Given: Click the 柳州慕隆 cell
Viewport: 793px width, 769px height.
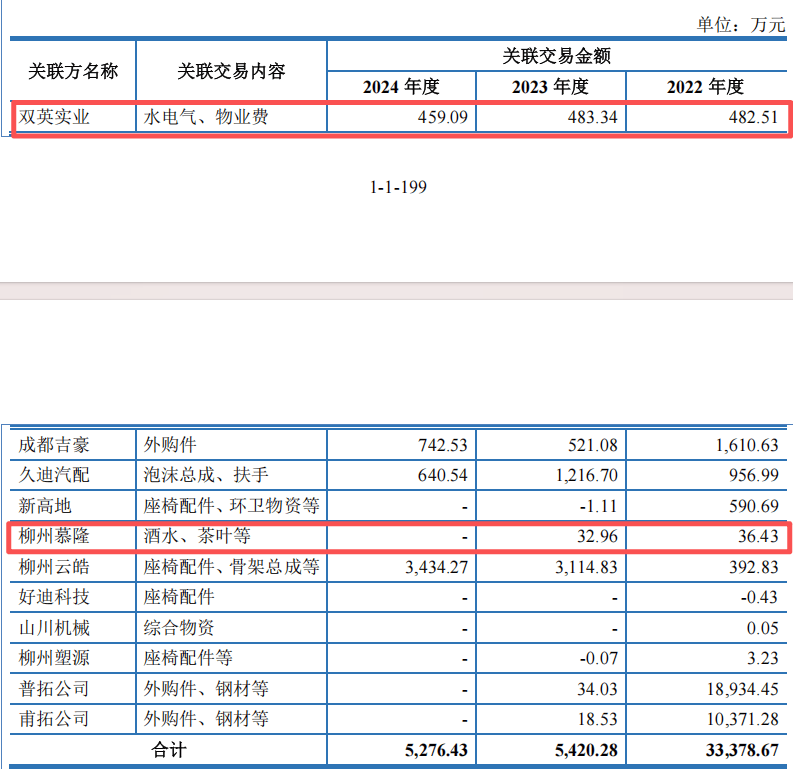Looking at the screenshot, I should [54, 537].
